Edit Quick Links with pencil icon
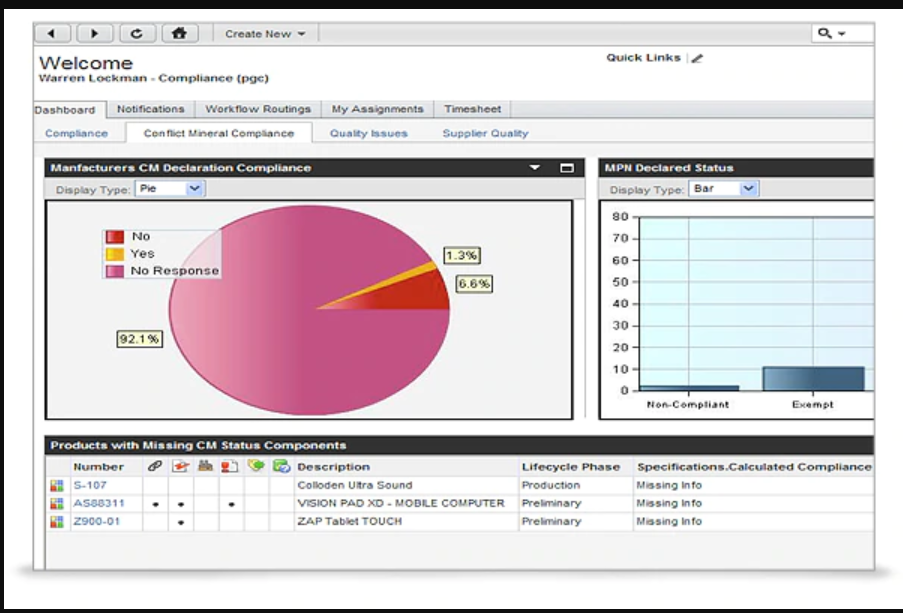 point(697,58)
